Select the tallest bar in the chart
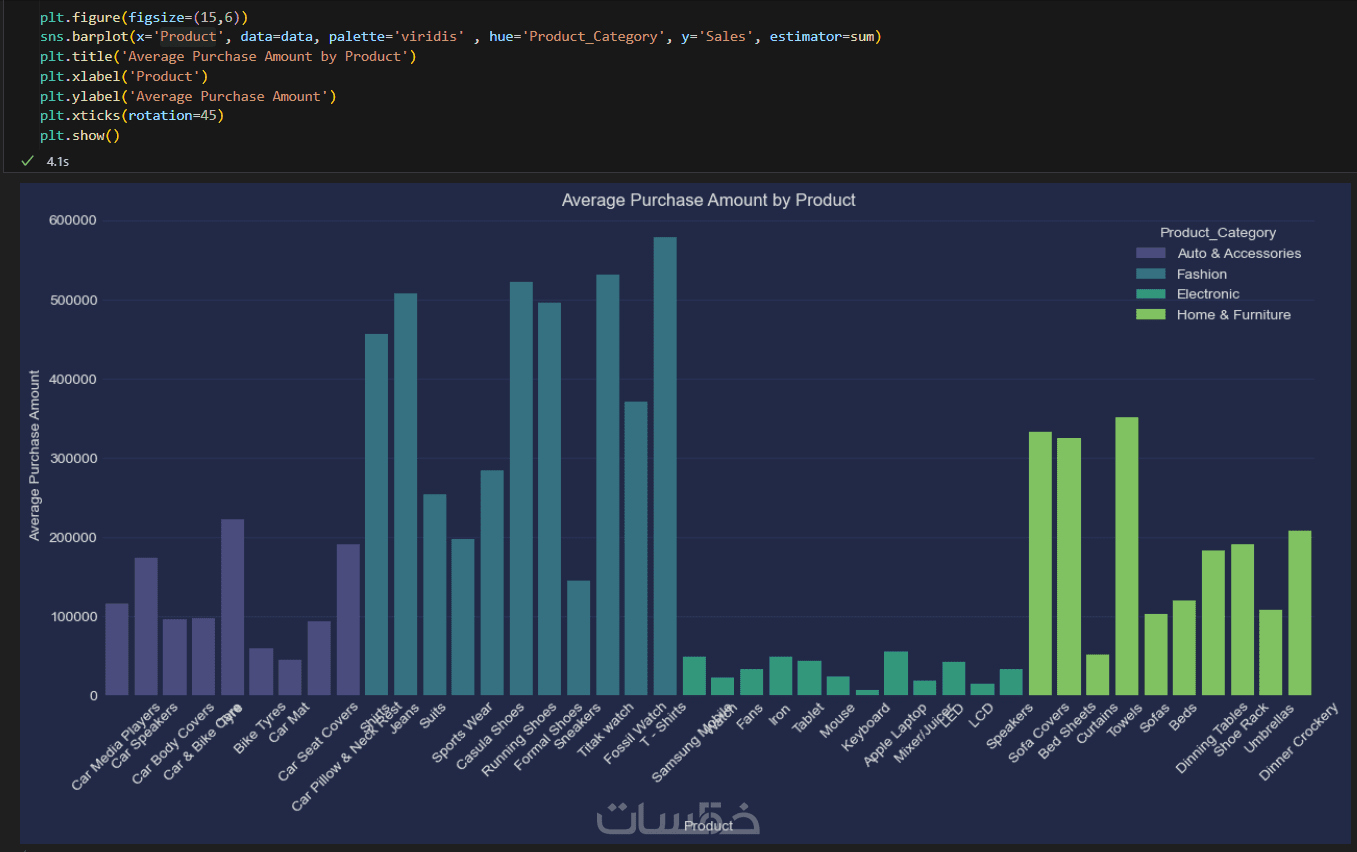Viewport: 1357px width, 852px height. tap(665, 466)
